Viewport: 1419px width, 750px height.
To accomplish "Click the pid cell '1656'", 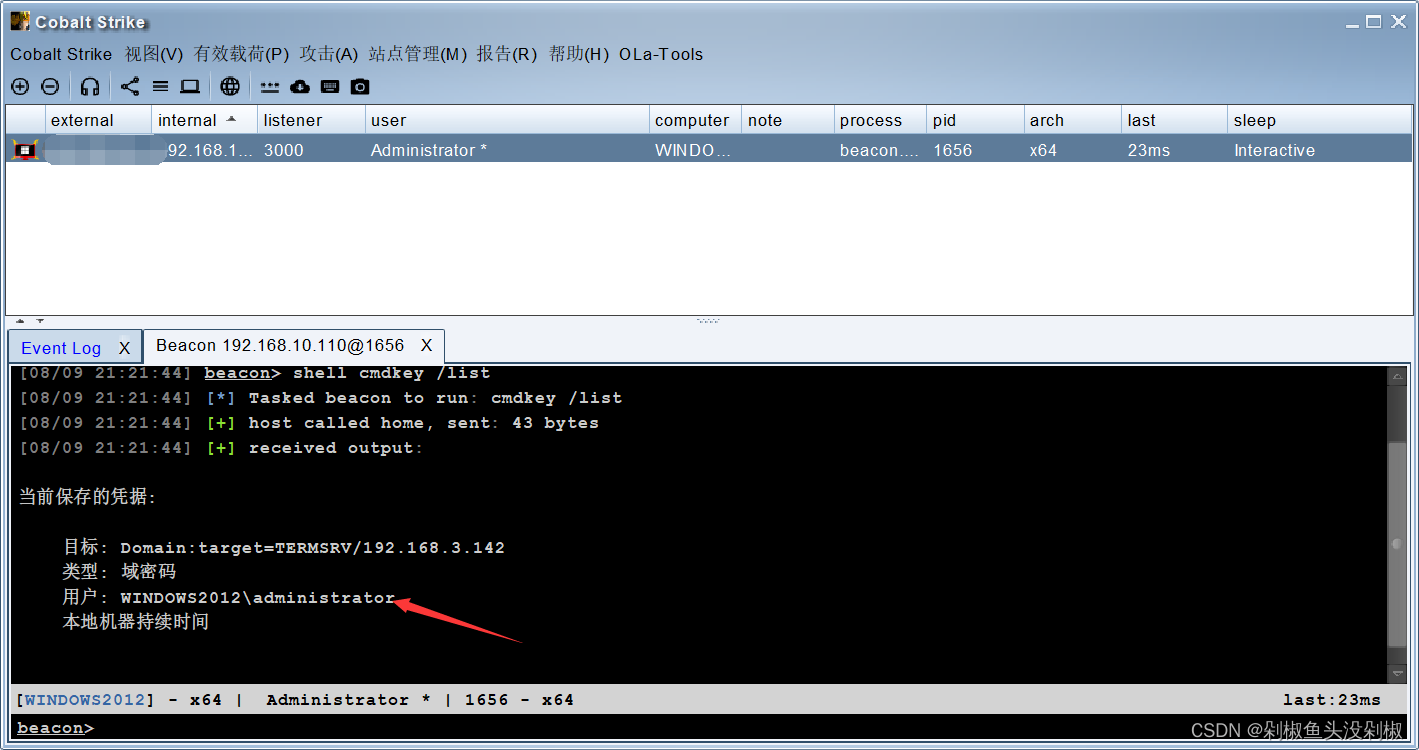I will pyautogui.click(x=975, y=150).
